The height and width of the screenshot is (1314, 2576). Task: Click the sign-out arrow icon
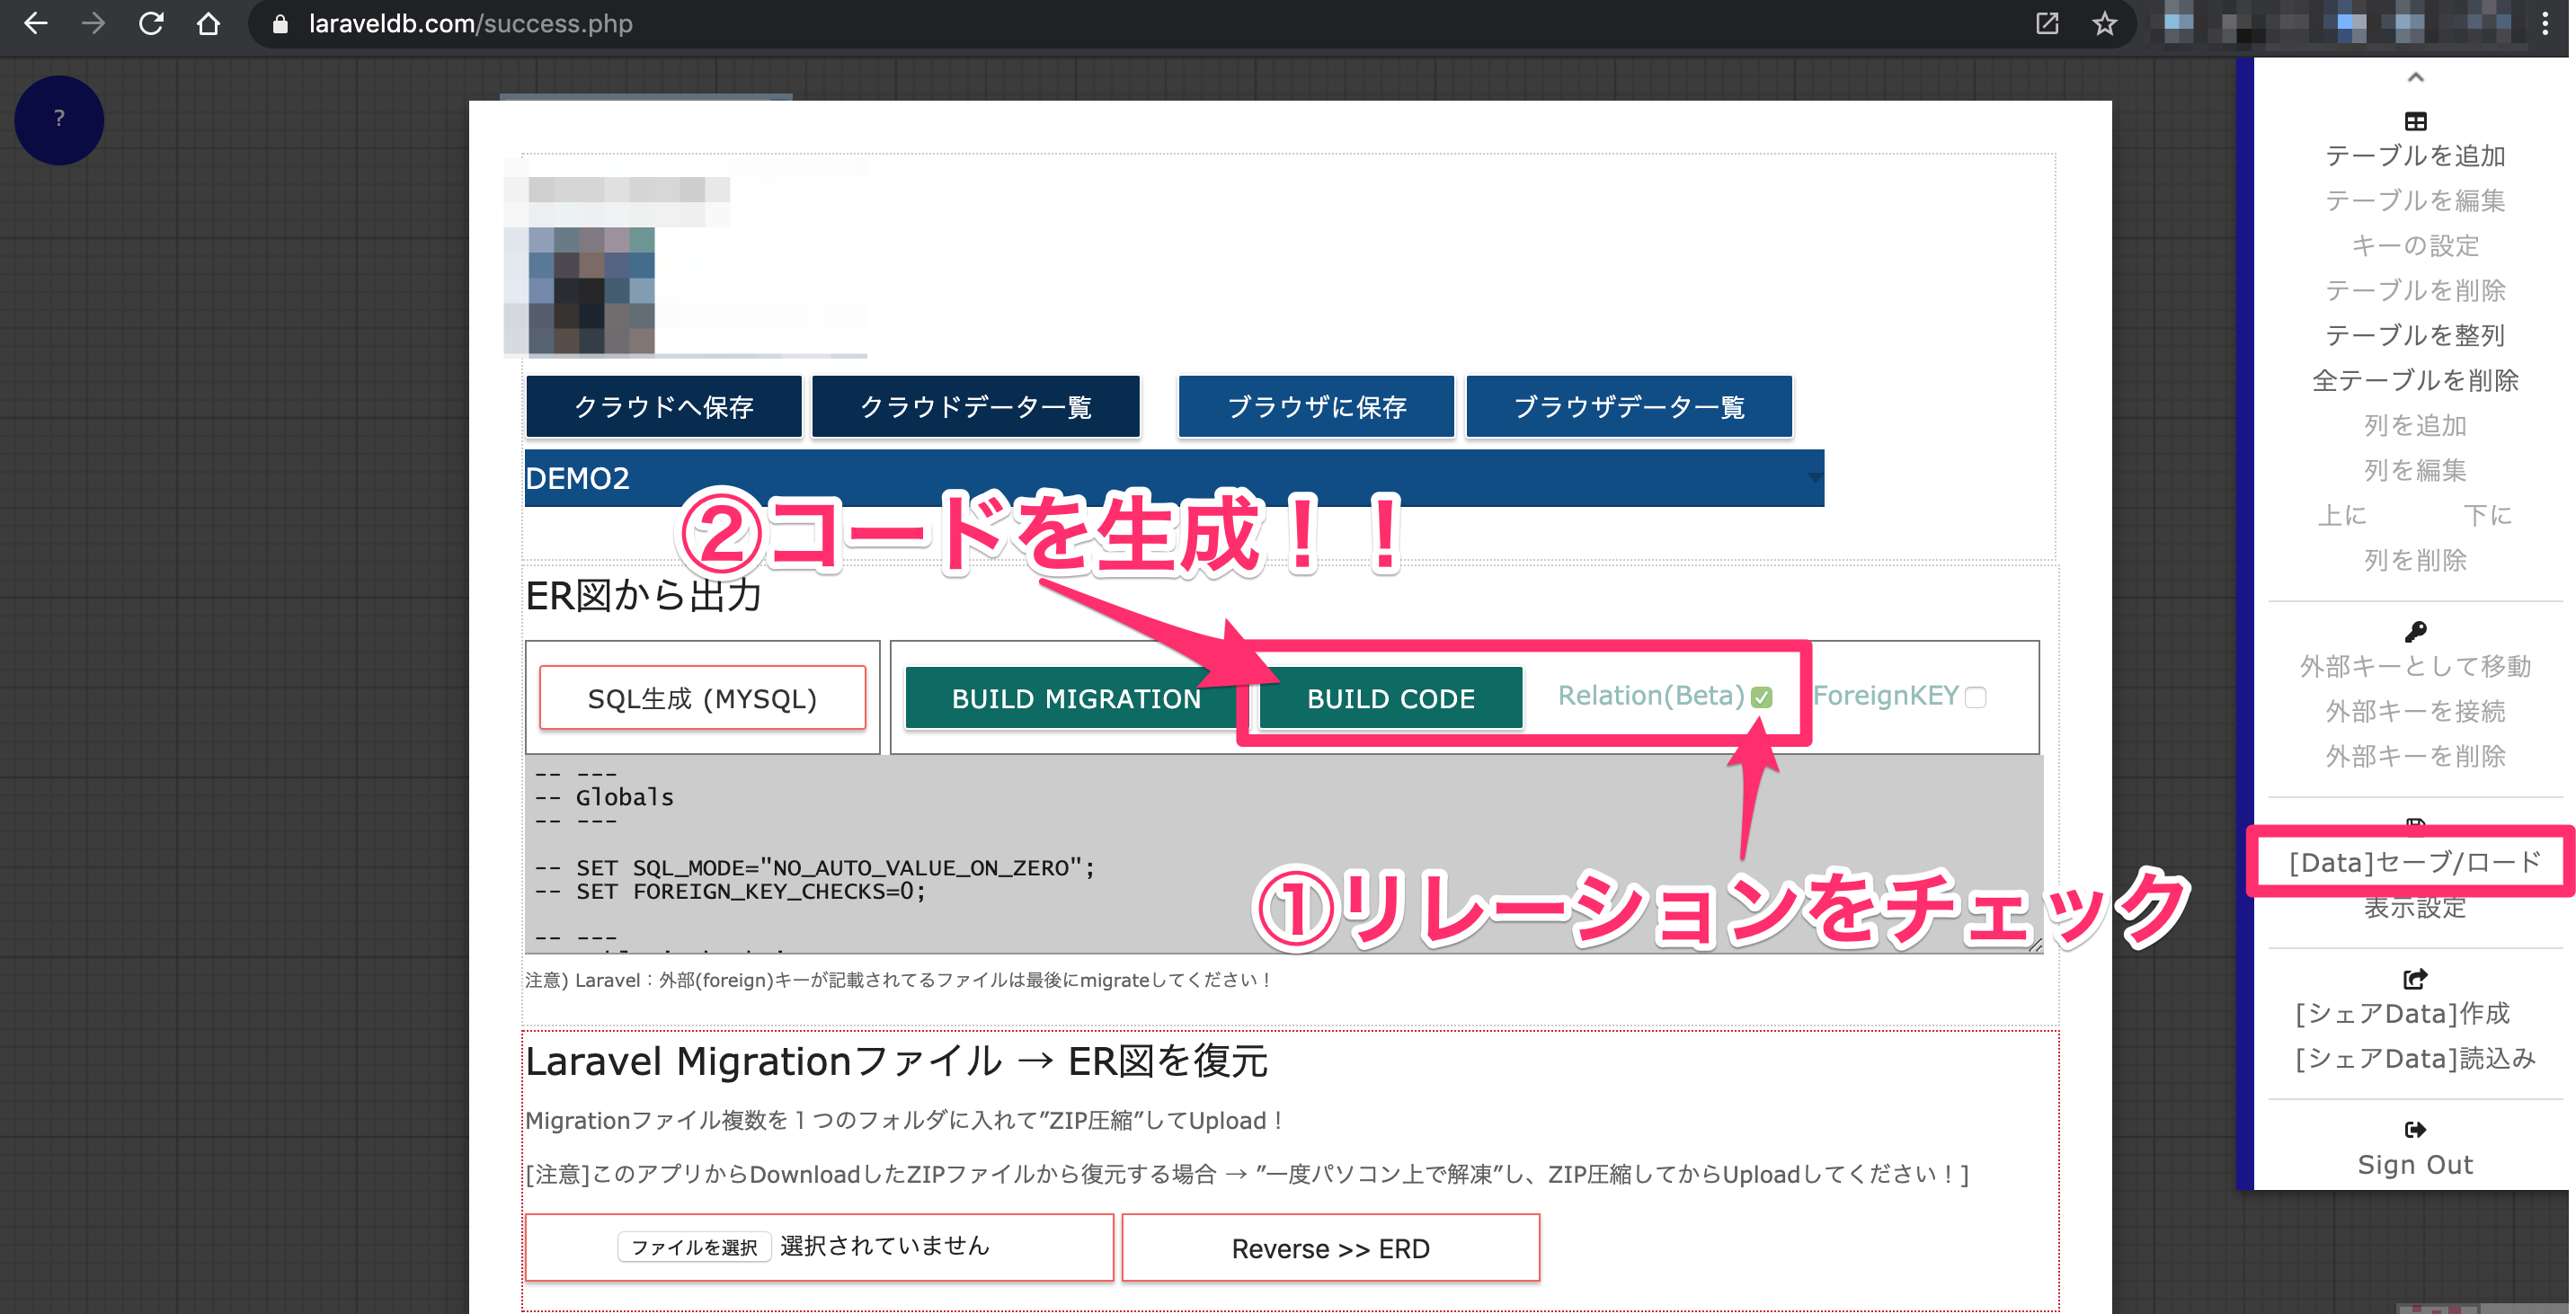[2415, 1129]
